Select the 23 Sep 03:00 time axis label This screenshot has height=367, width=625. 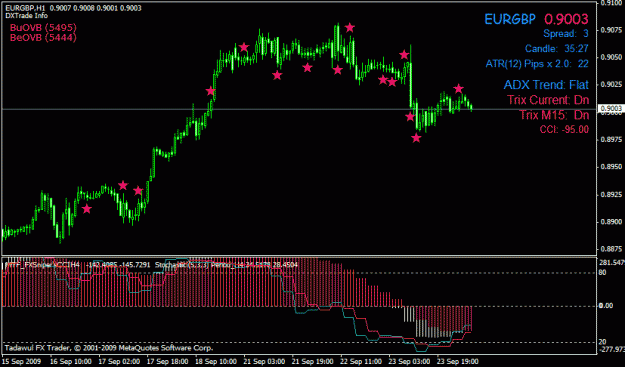[x=409, y=361]
